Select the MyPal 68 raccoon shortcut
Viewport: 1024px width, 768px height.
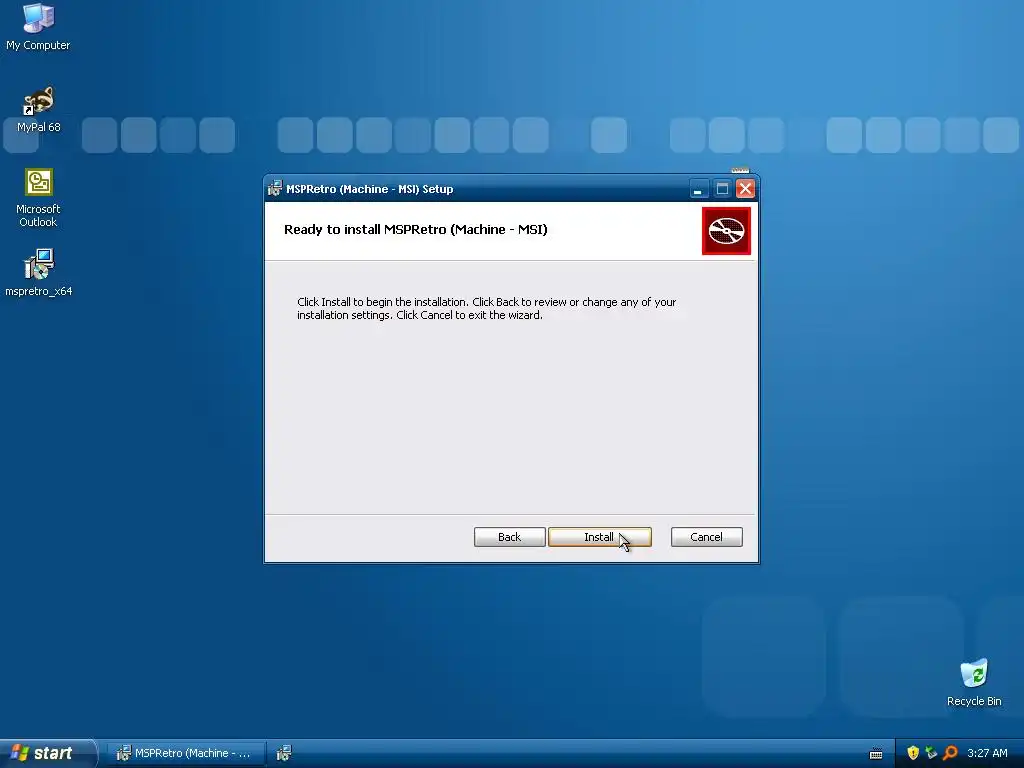39,110
